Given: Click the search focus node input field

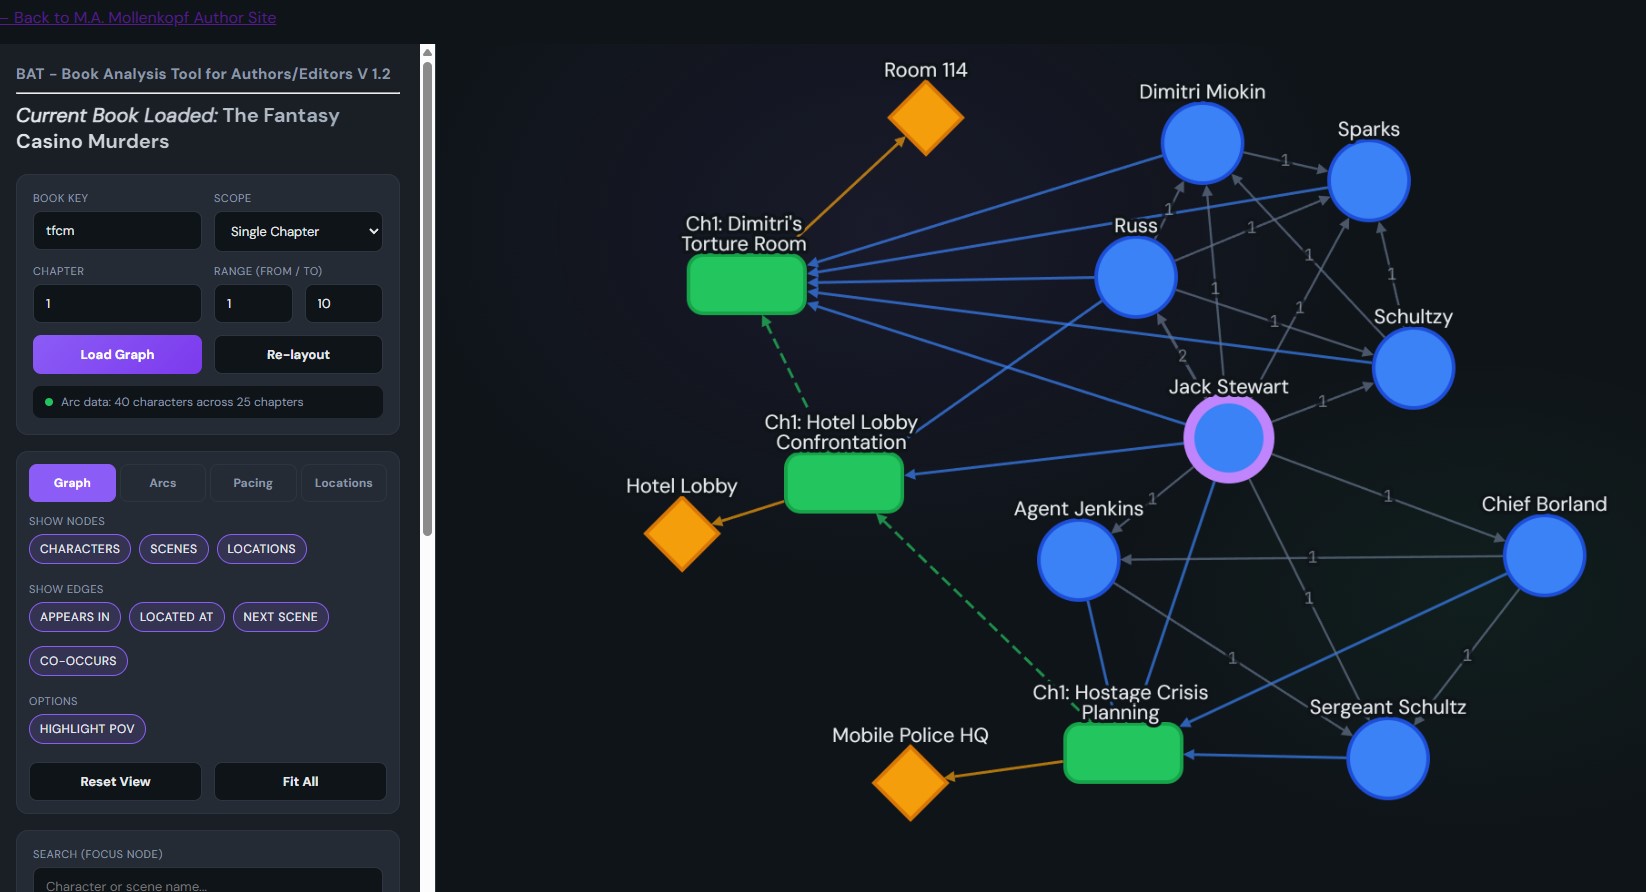Looking at the screenshot, I should tap(208, 883).
